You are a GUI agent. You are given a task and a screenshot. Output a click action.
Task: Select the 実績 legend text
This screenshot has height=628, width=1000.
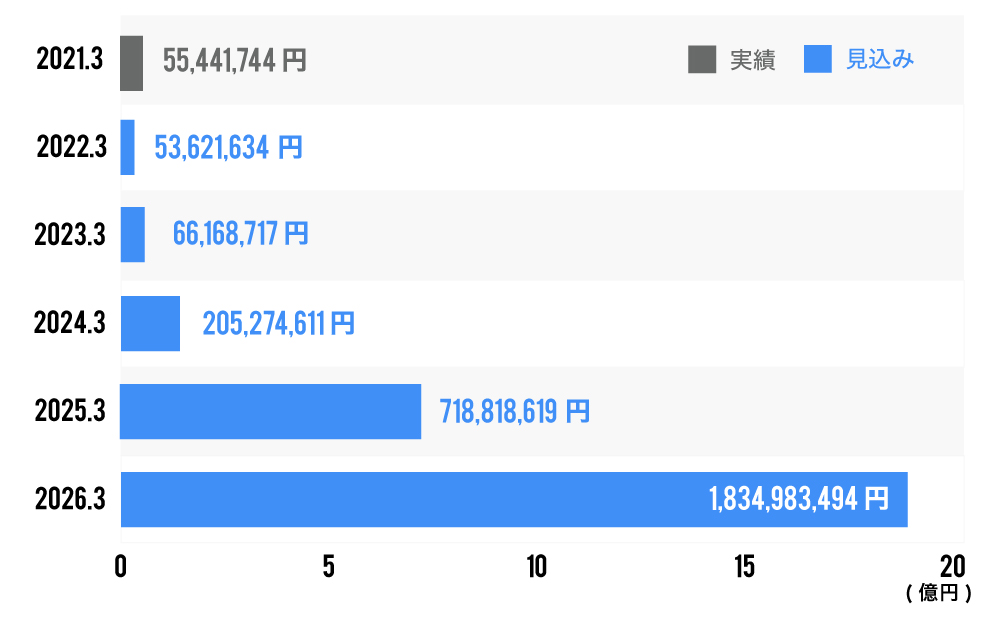[753, 60]
